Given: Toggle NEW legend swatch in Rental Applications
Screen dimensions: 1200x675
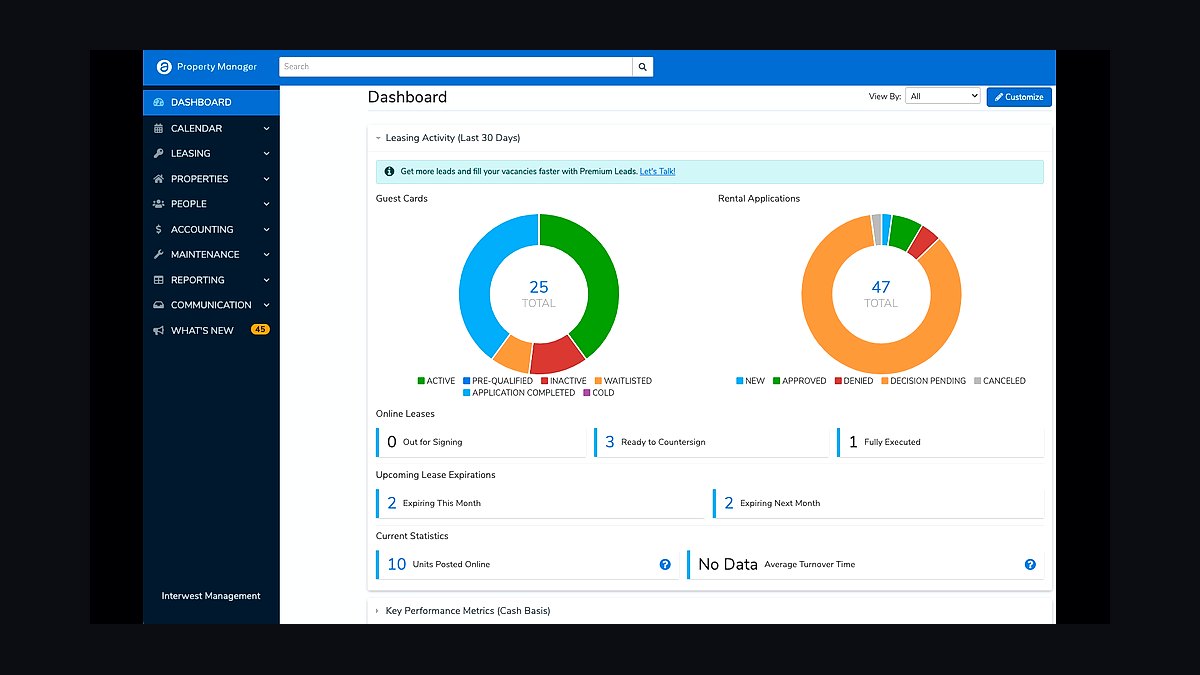Looking at the screenshot, I should click(x=740, y=381).
